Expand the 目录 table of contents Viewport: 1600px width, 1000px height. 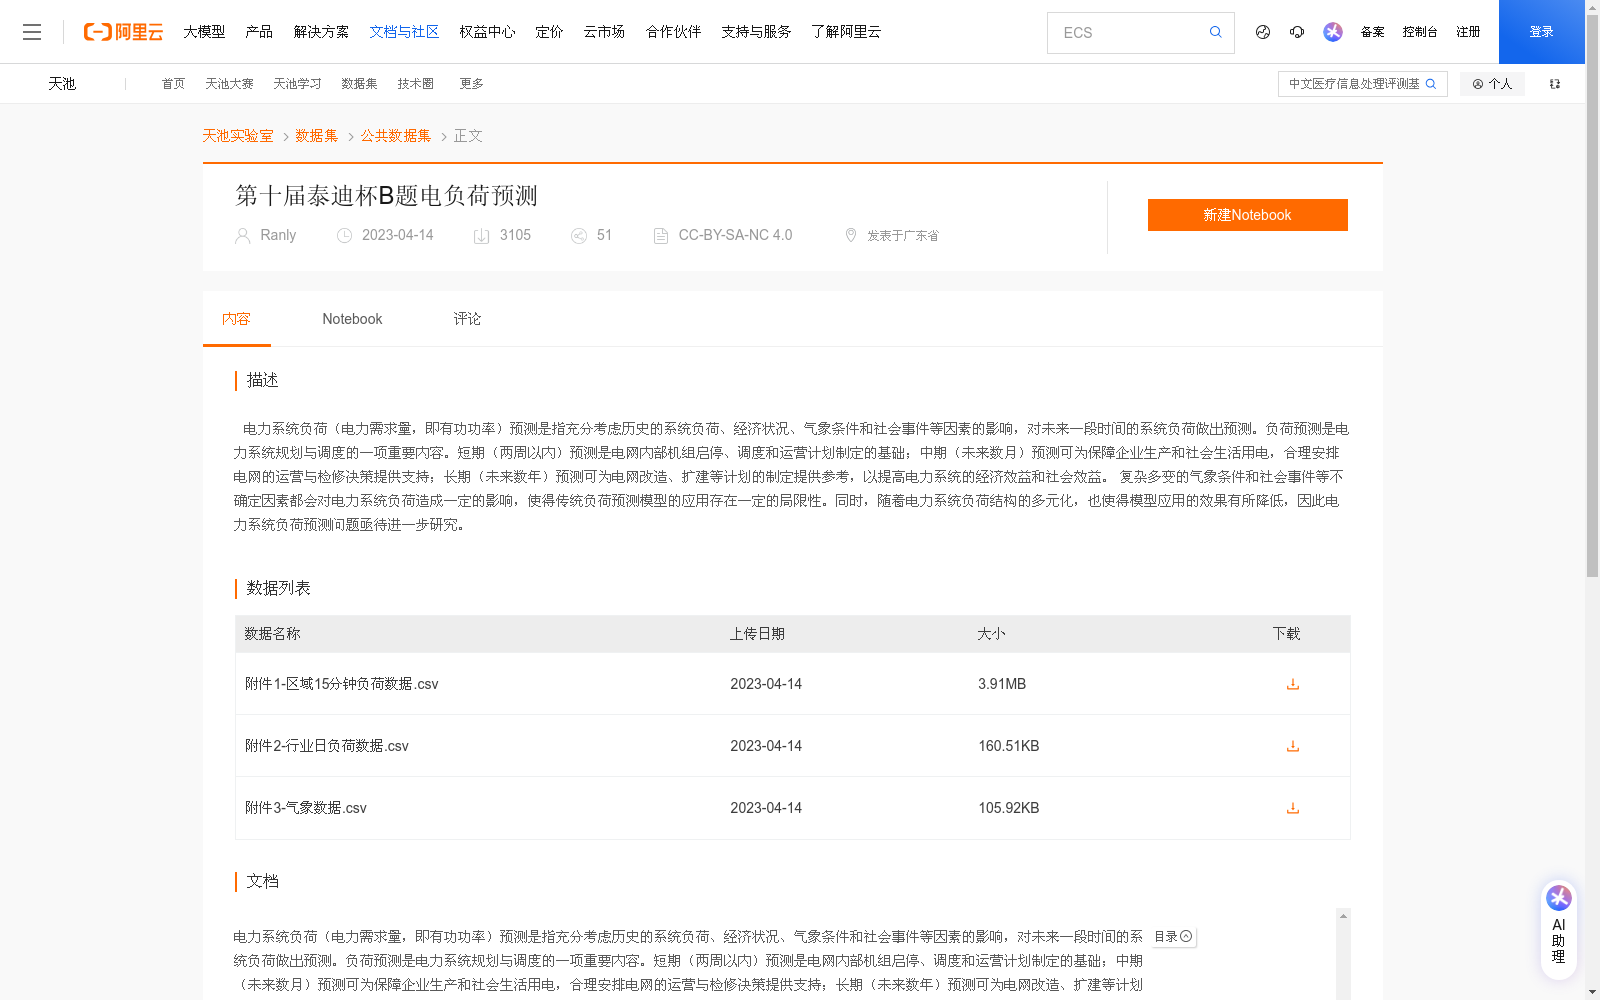coord(1173,937)
